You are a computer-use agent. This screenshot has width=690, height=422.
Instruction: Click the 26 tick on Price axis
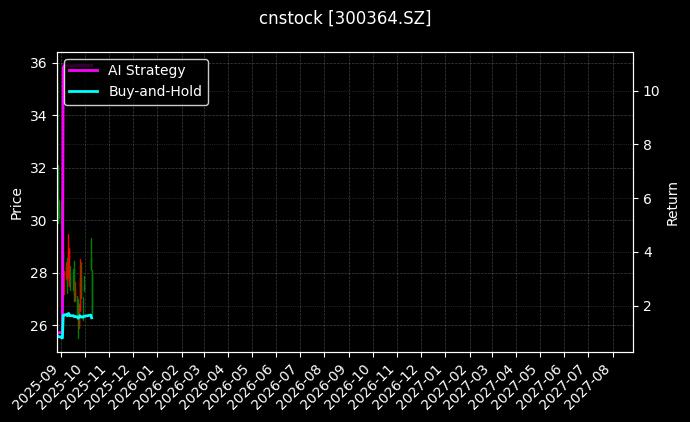[39, 326]
